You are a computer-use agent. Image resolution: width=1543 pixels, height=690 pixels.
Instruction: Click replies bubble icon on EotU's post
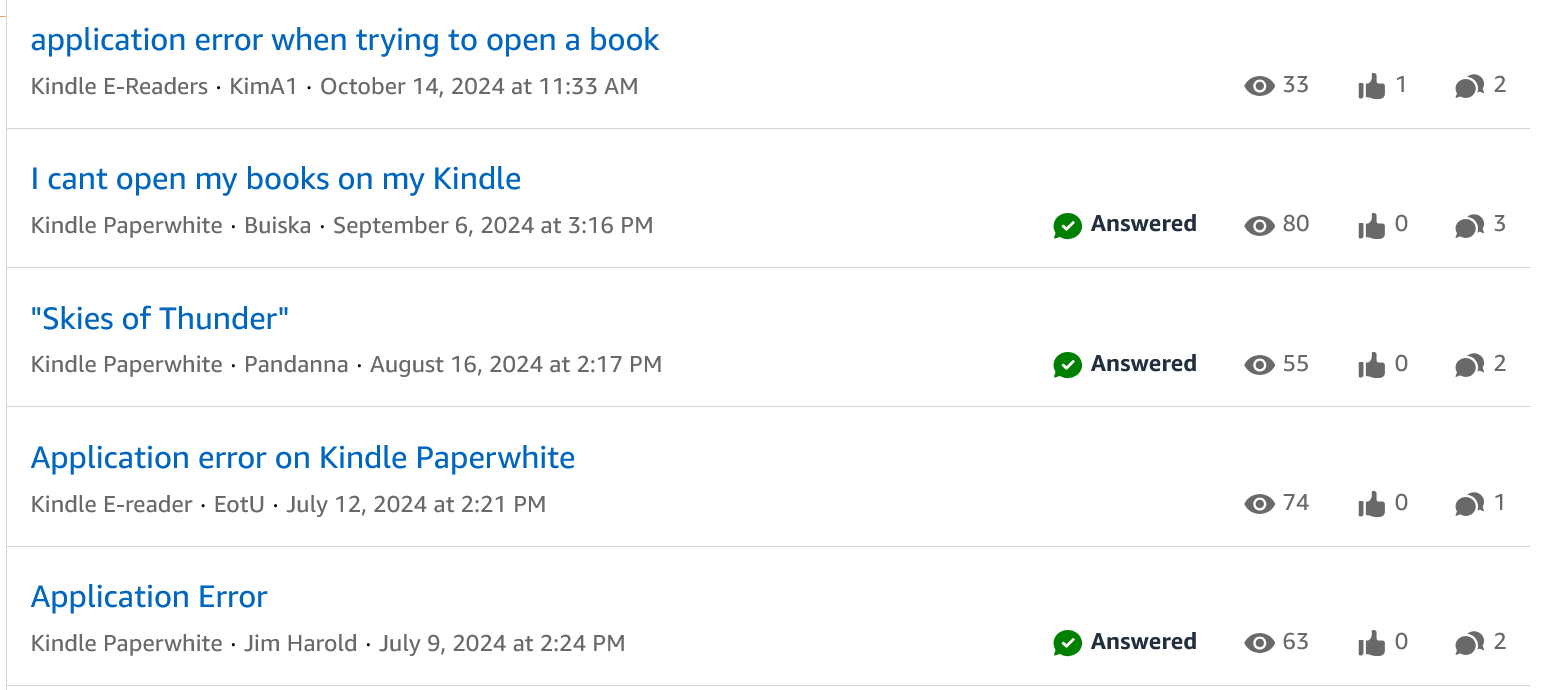1468,504
